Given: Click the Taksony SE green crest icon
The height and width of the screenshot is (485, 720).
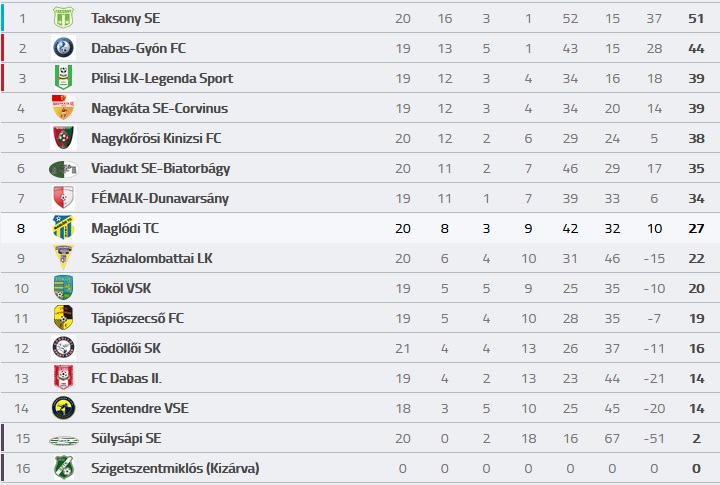Looking at the screenshot, I should (63, 18).
